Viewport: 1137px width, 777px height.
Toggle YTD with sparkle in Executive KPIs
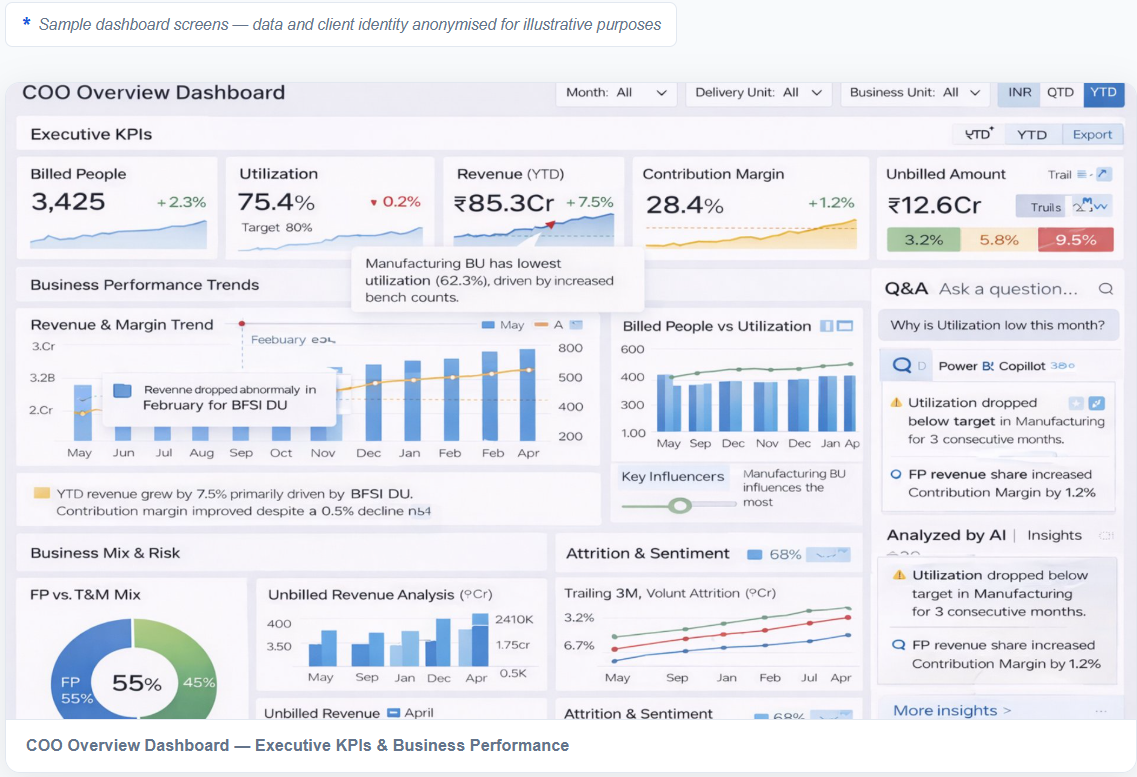(979, 134)
